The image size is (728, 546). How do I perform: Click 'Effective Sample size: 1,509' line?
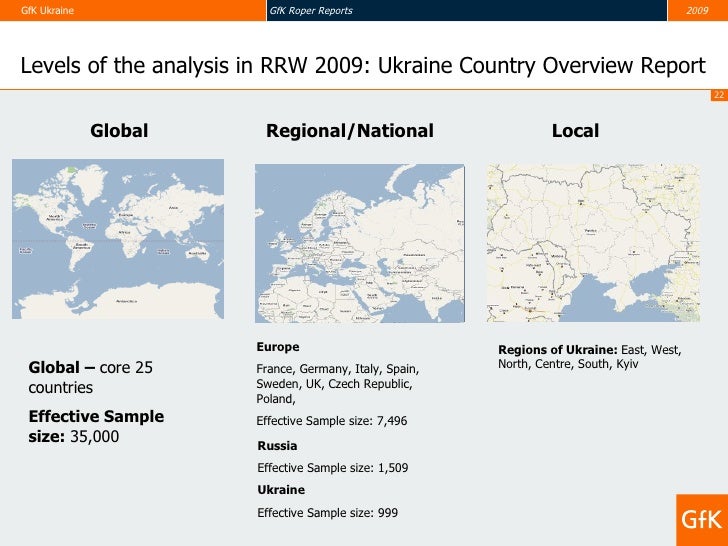click(x=333, y=468)
